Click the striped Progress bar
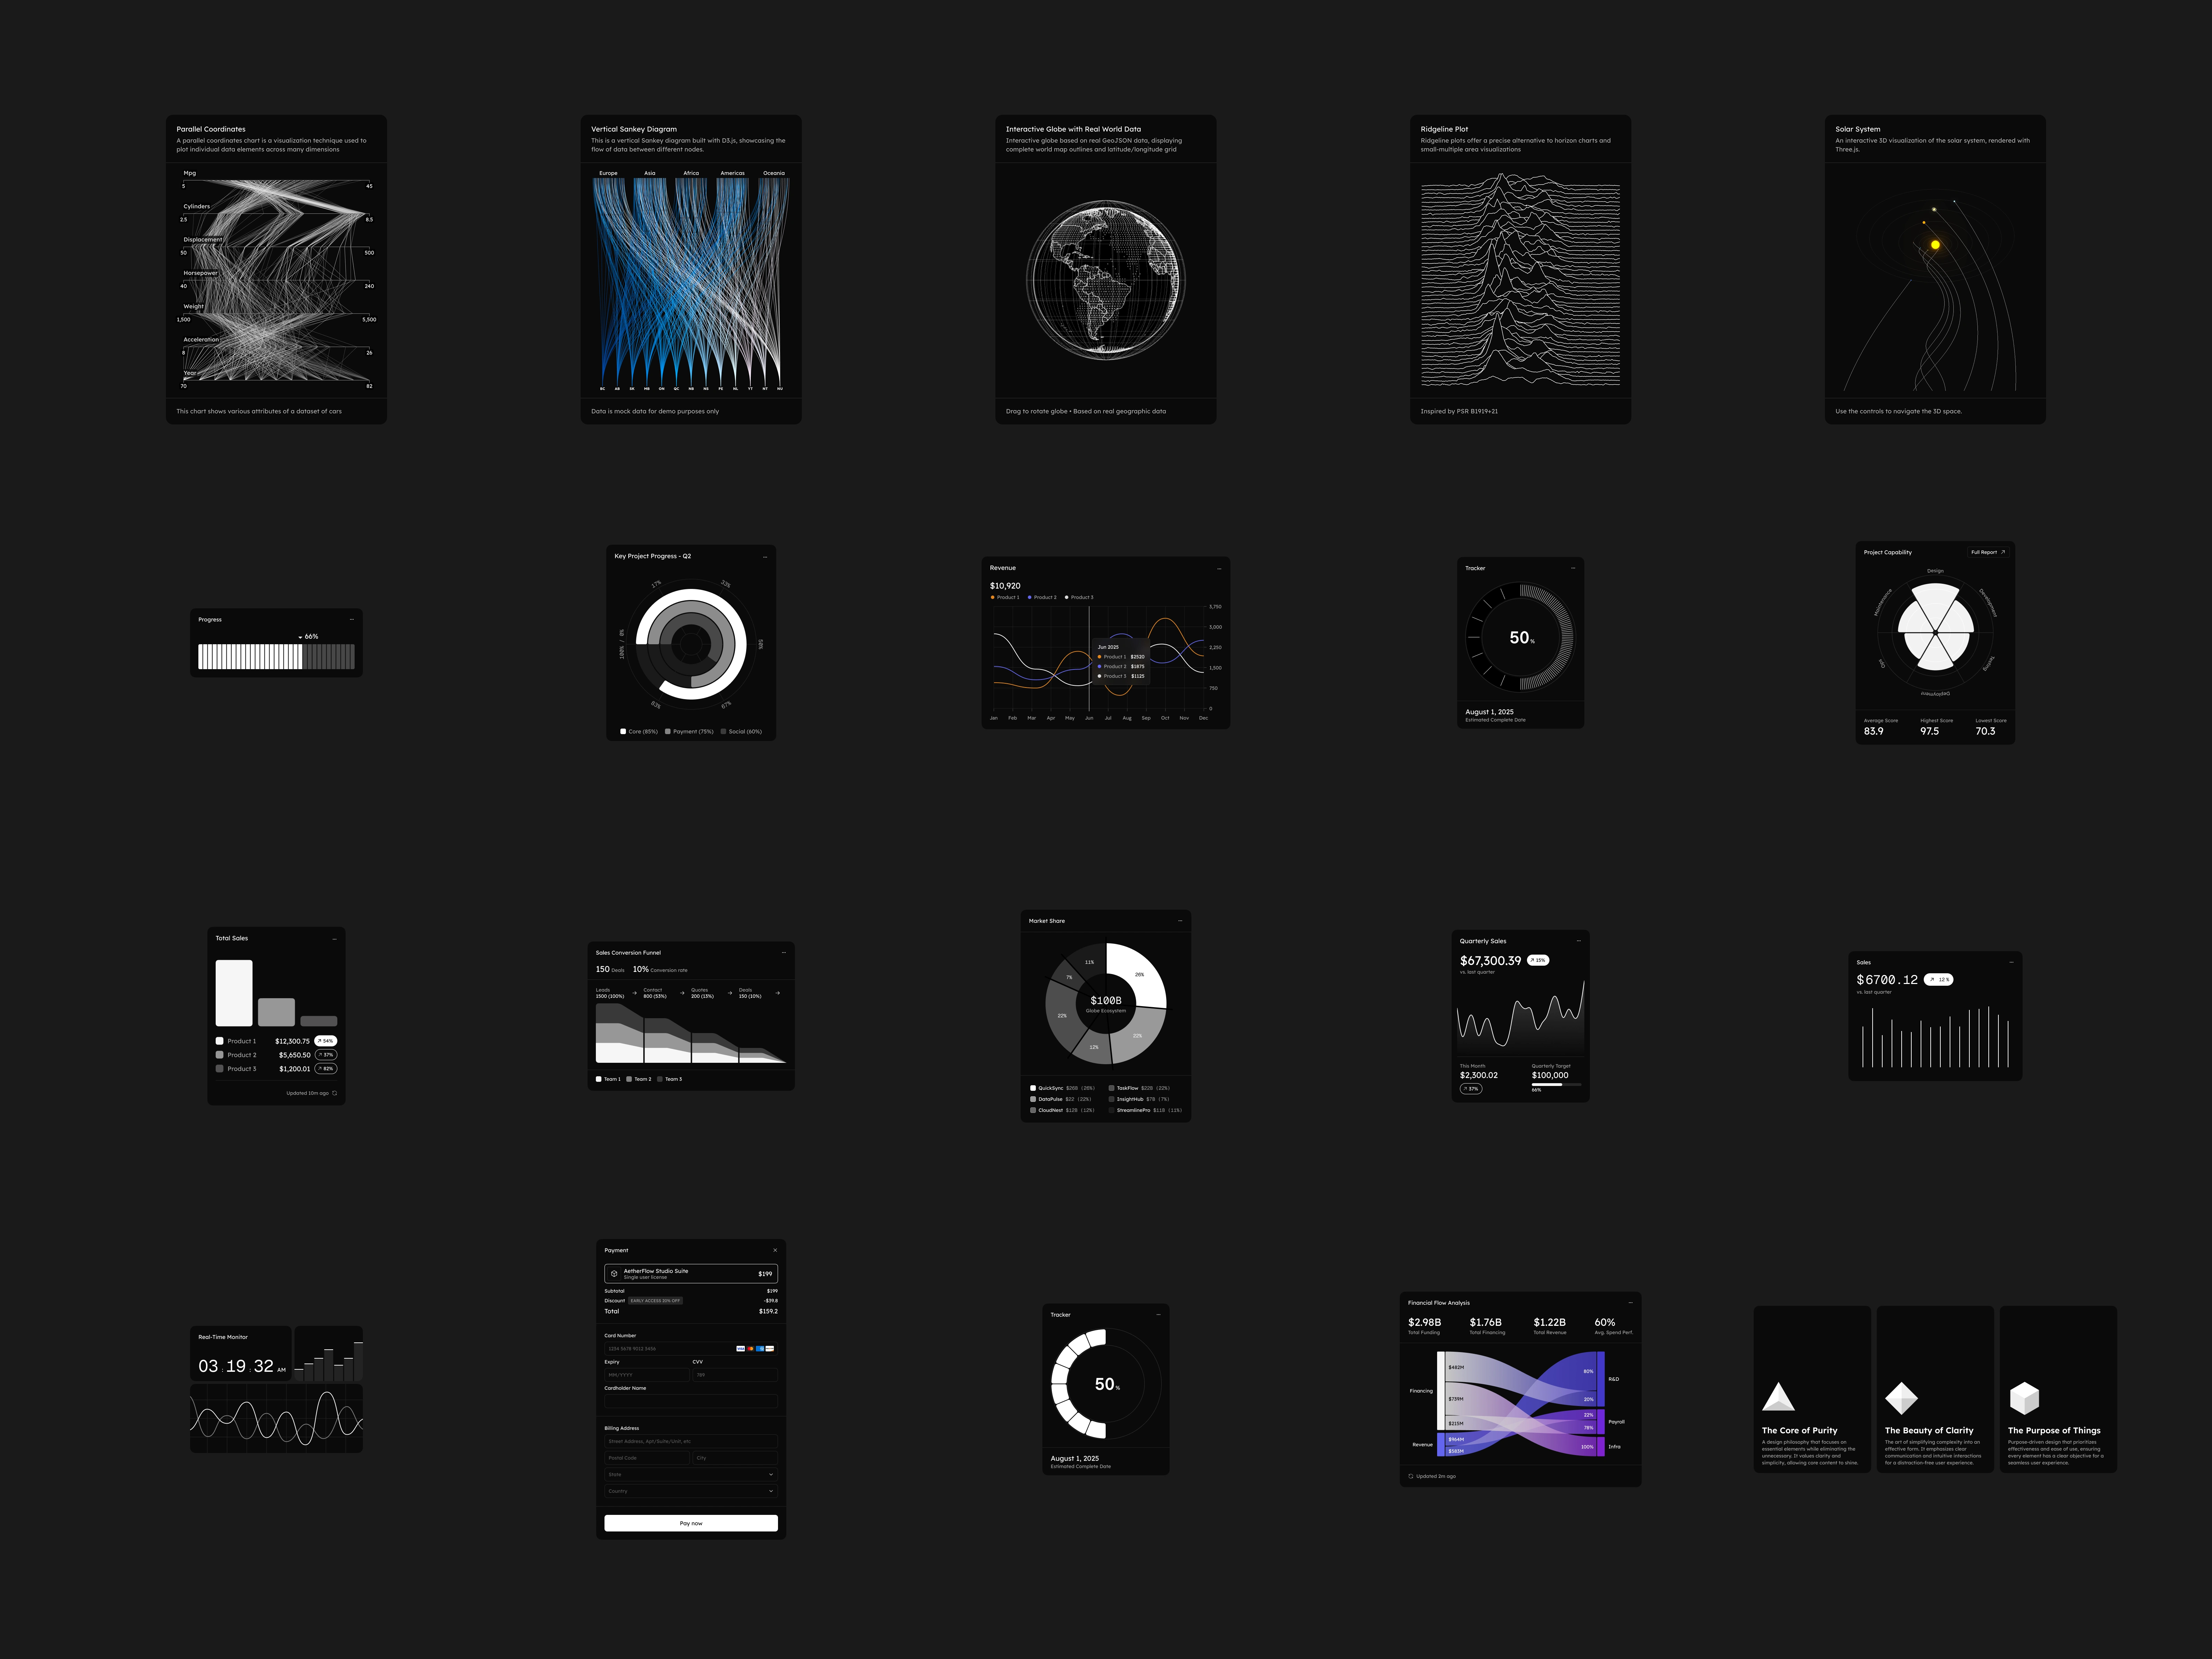Viewport: 2212px width, 1659px height. click(276, 657)
